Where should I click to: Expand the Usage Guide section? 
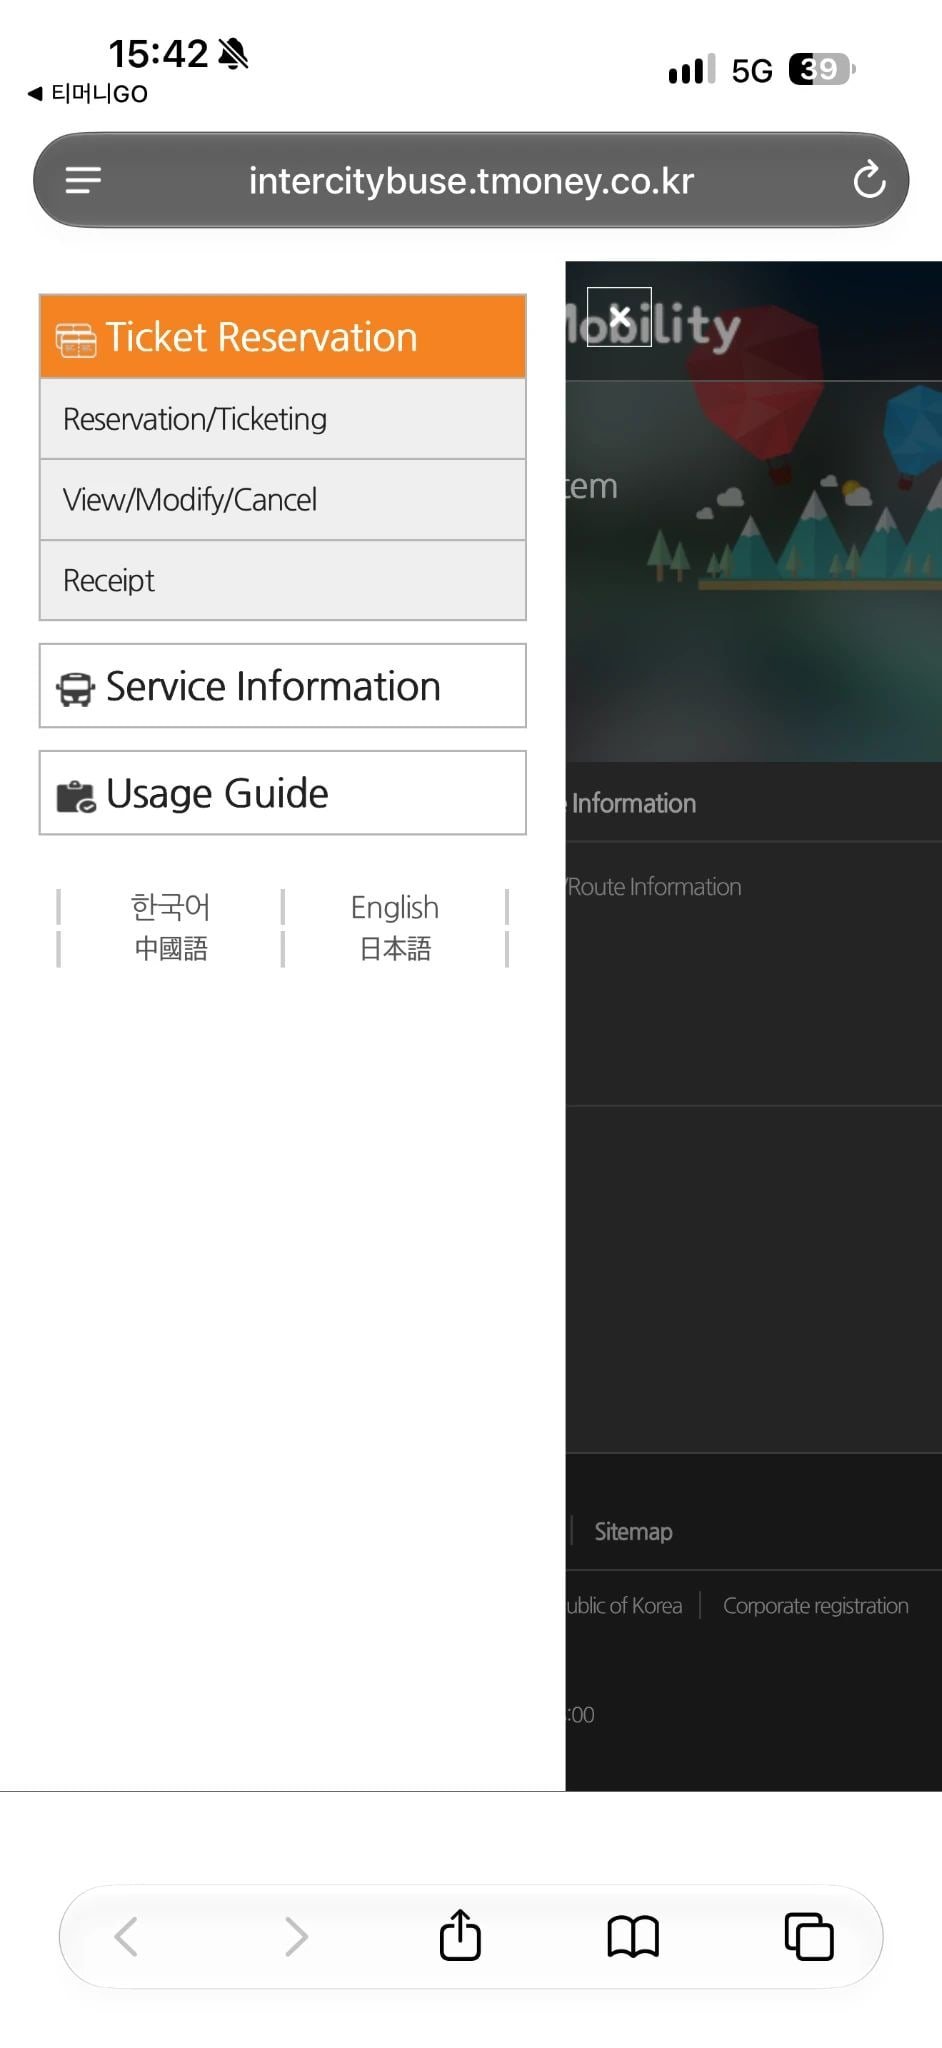(283, 793)
